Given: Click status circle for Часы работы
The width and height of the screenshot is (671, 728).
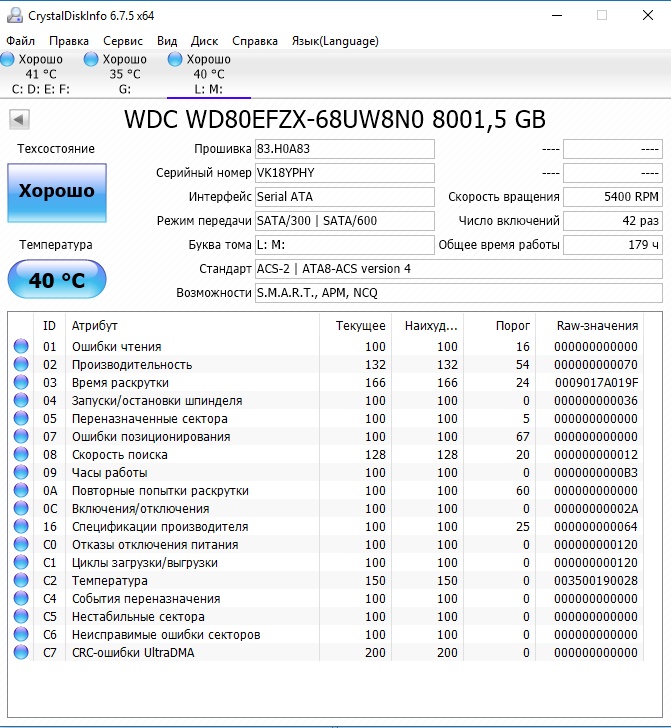Looking at the screenshot, I should 20,472.
